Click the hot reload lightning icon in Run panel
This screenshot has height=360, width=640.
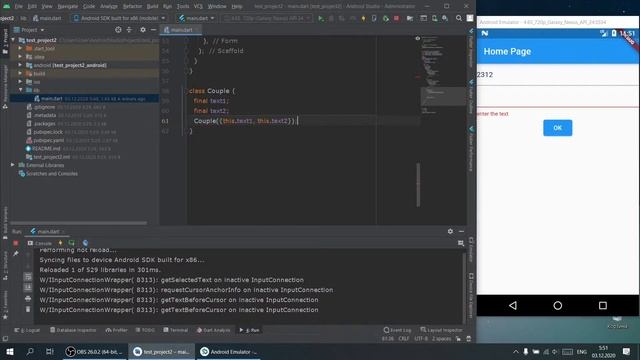pos(60,243)
